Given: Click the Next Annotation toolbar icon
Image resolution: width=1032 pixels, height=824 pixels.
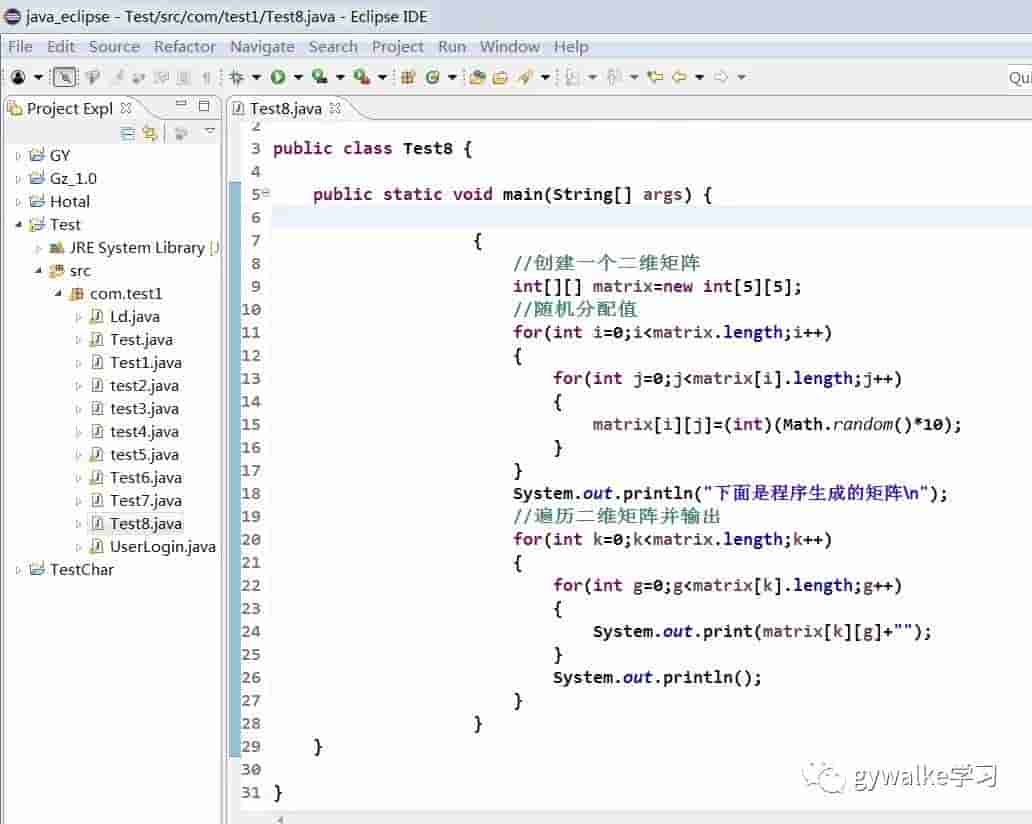Looking at the screenshot, I should (x=573, y=77).
